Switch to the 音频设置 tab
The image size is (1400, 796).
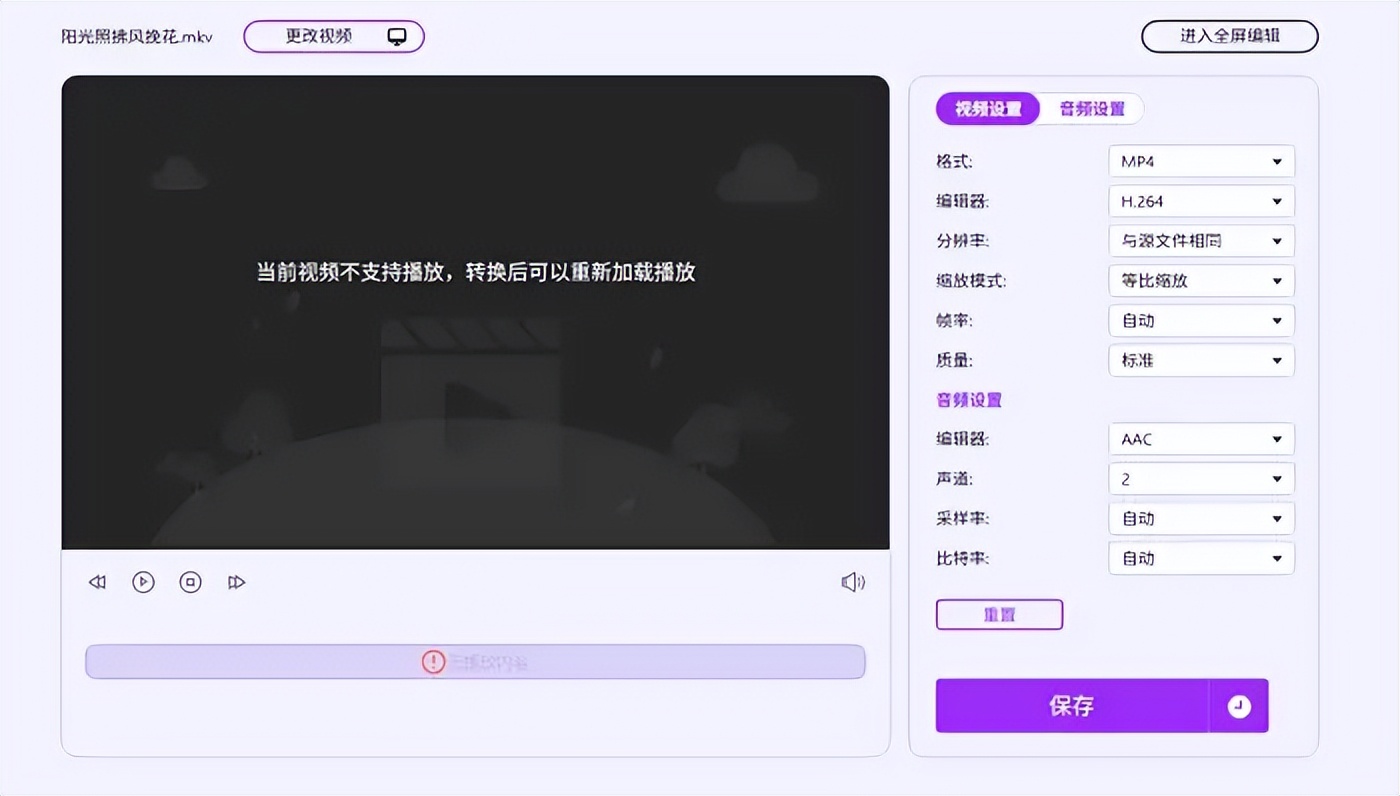1090,108
